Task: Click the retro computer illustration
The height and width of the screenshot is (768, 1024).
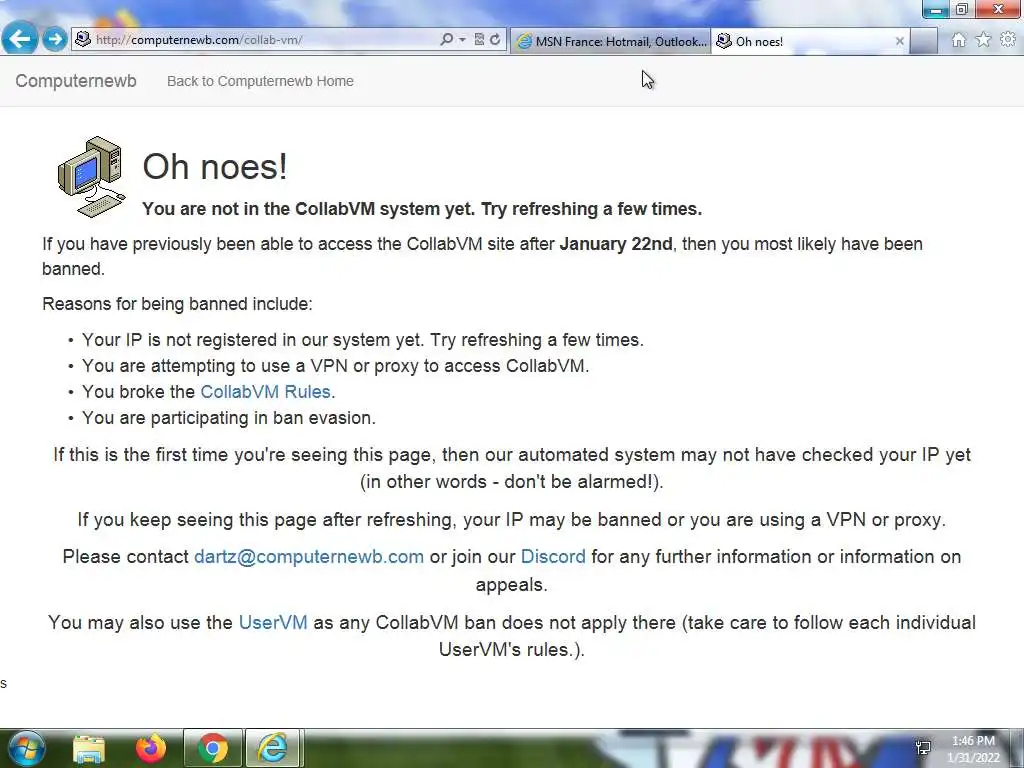Action: pos(91,176)
